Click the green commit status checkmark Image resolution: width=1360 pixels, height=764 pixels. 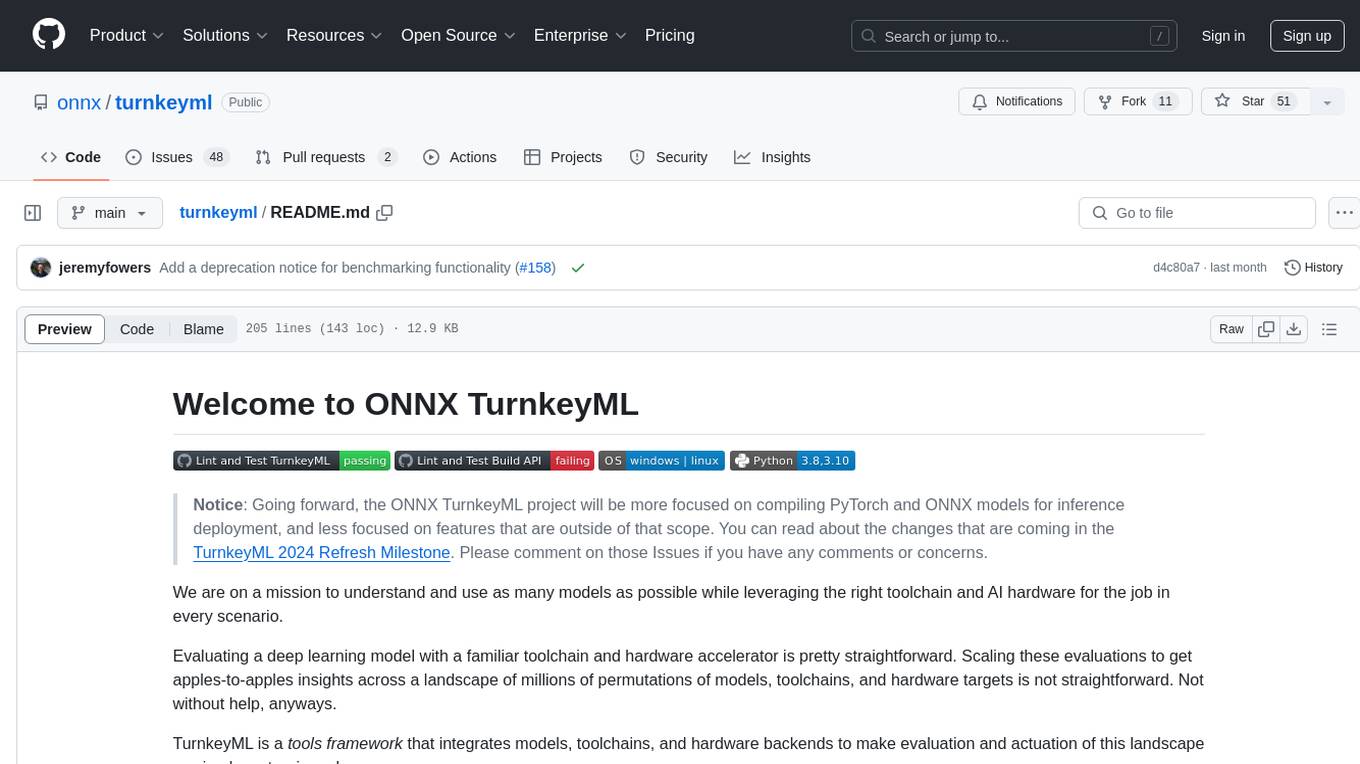(577, 268)
